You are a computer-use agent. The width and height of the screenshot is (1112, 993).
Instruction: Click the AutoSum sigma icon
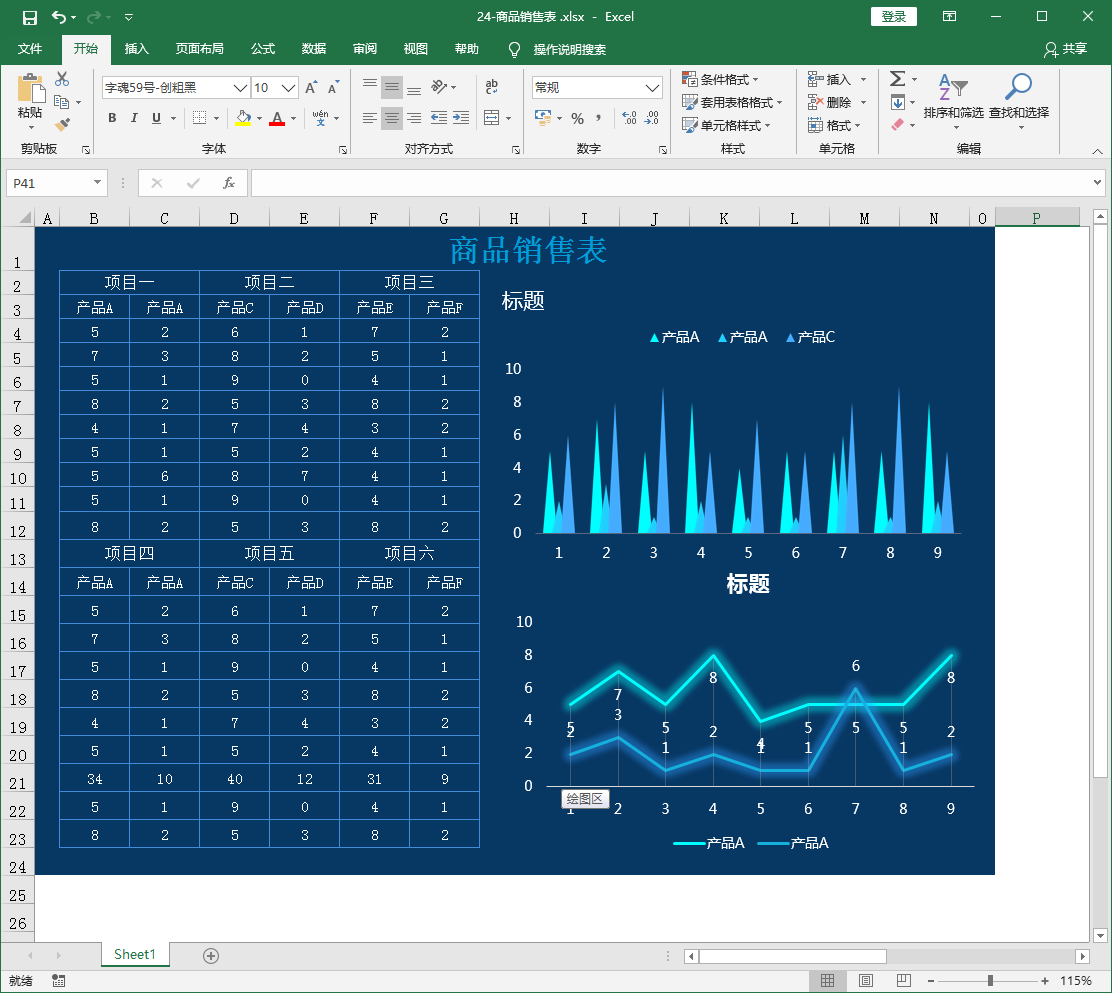pos(897,79)
